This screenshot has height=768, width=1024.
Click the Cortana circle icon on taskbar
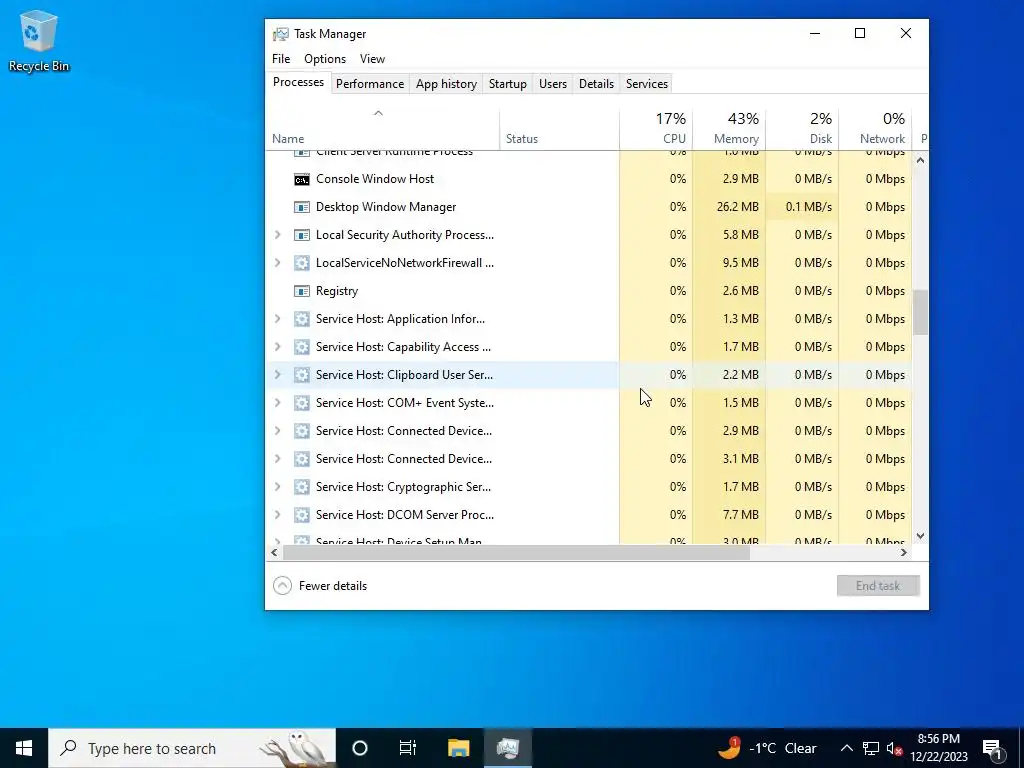point(360,748)
